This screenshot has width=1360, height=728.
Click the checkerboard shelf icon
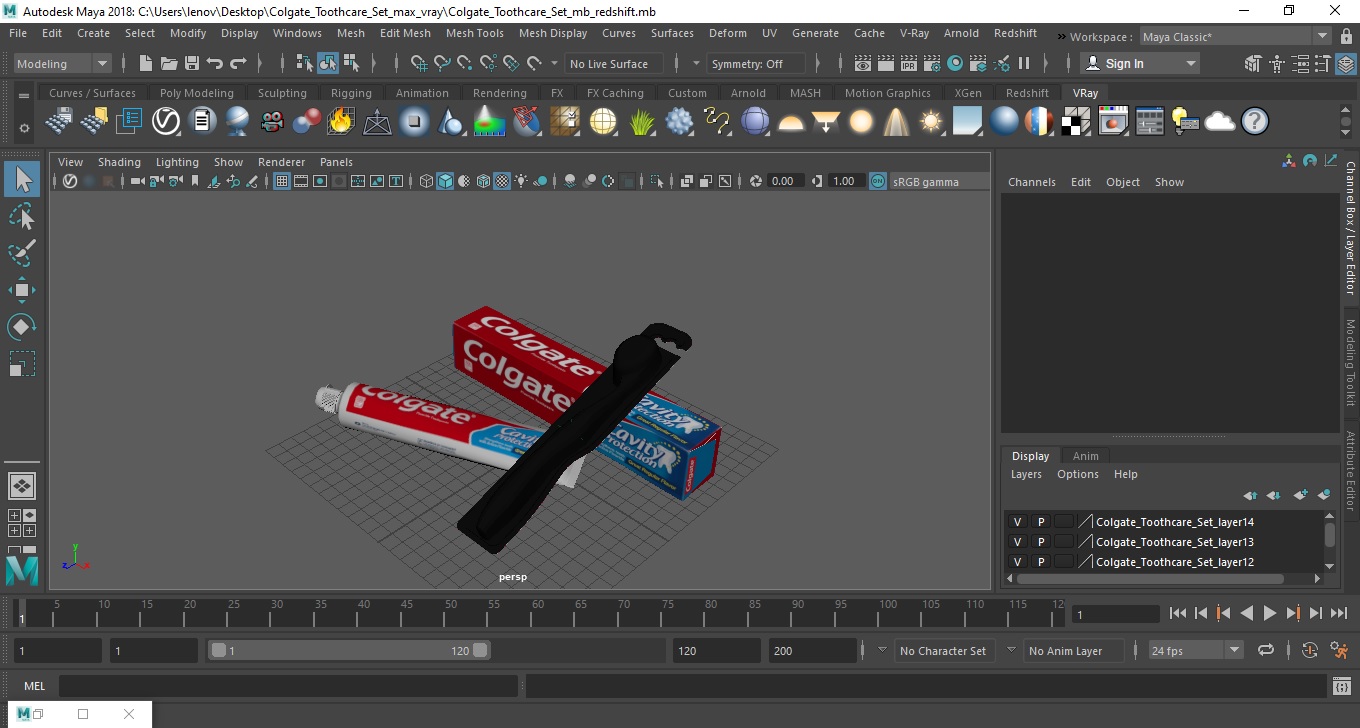click(1076, 122)
